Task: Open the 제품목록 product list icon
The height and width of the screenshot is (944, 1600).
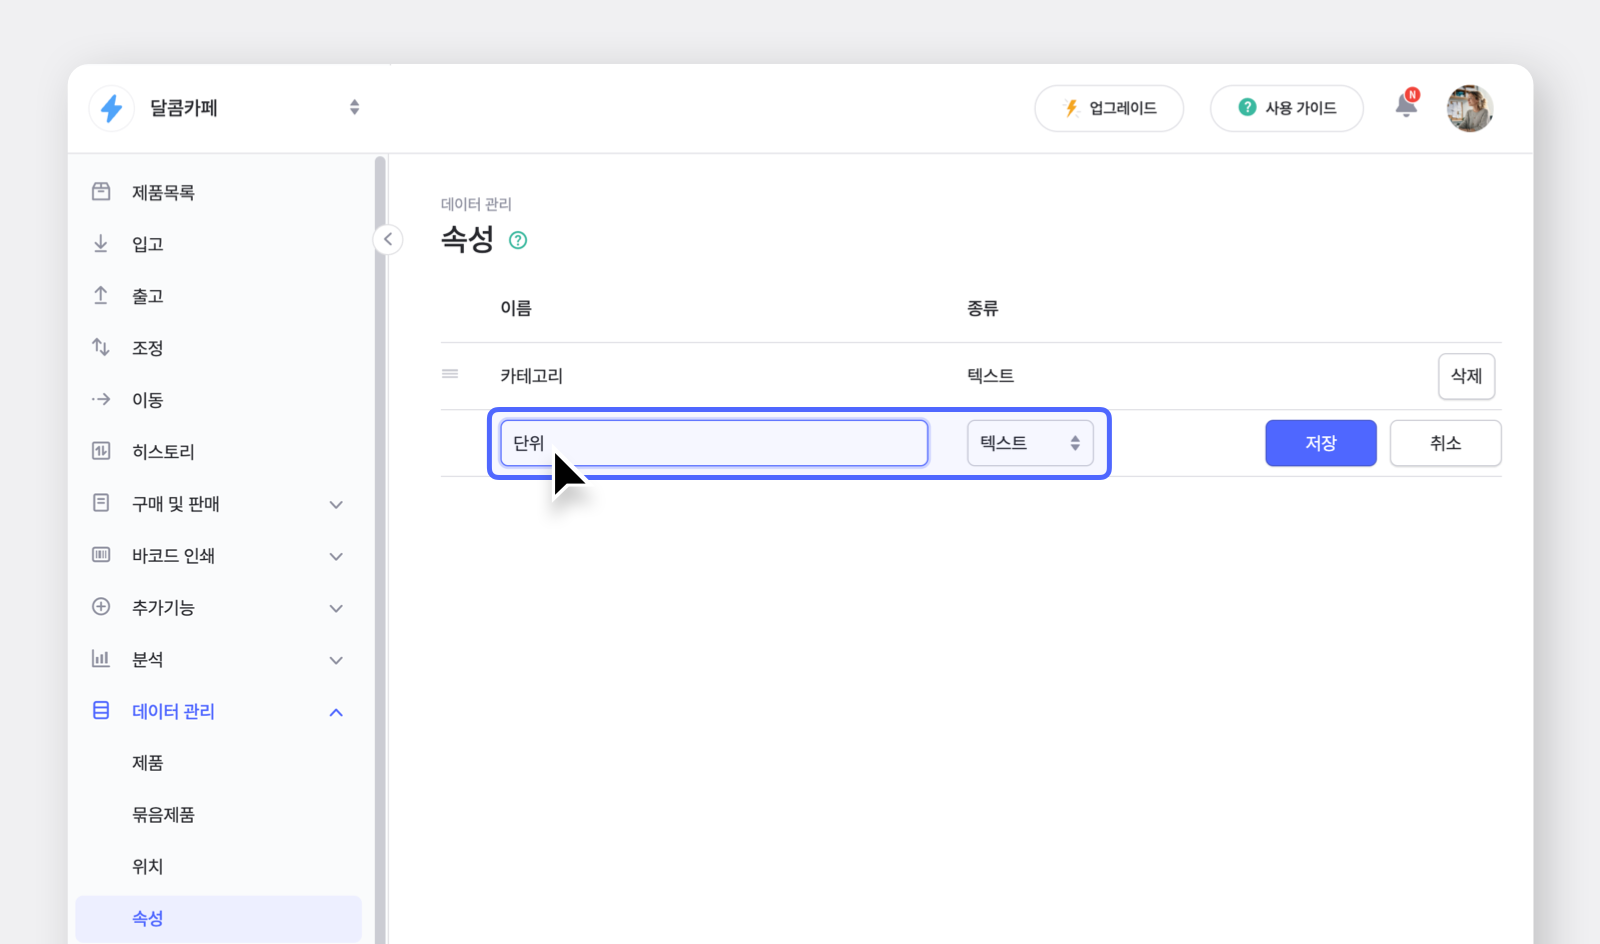Action: point(101,192)
